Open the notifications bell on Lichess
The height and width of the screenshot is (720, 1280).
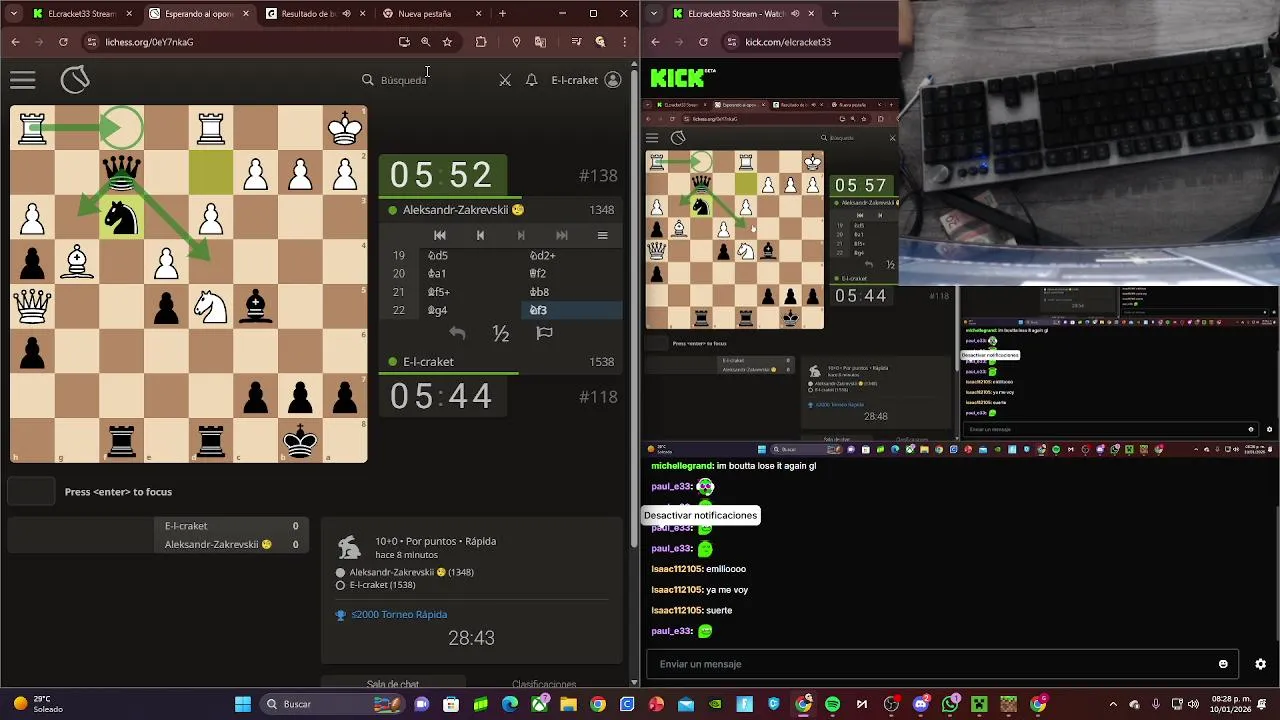coord(532,80)
